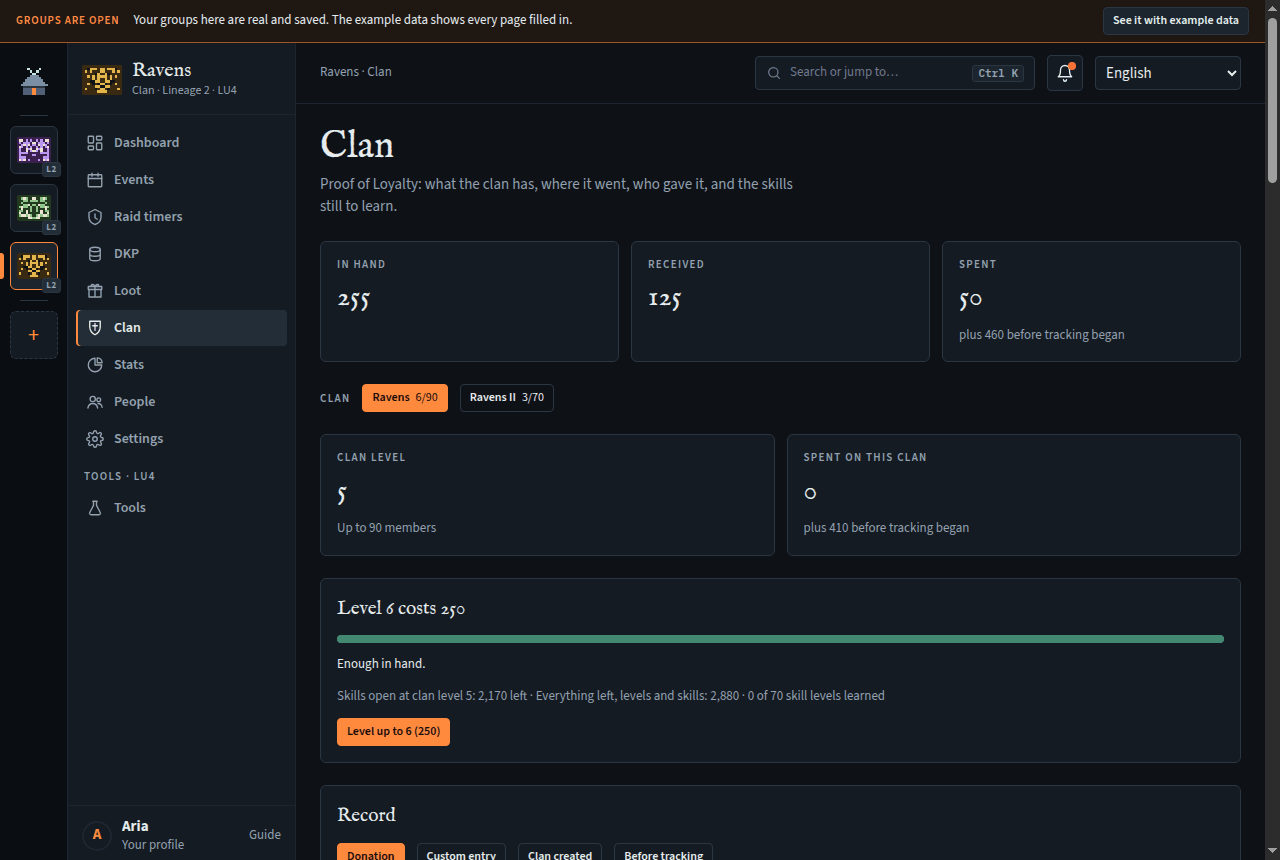Open Loot via the gift icon
This screenshot has height=860, width=1280.
coord(95,291)
